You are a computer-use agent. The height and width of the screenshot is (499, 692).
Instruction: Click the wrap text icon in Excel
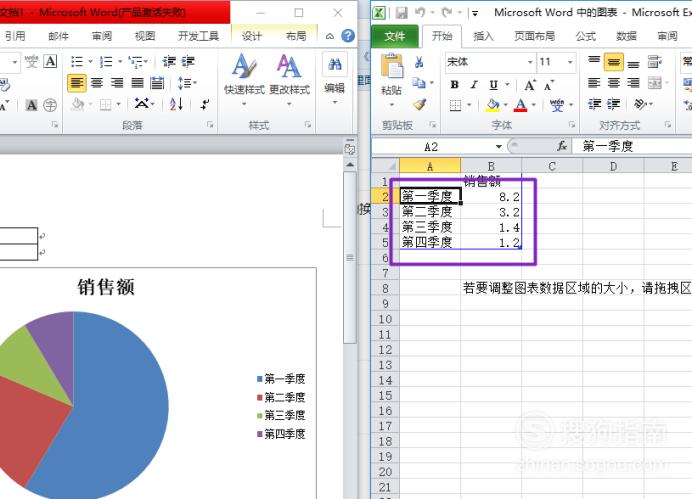654,62
